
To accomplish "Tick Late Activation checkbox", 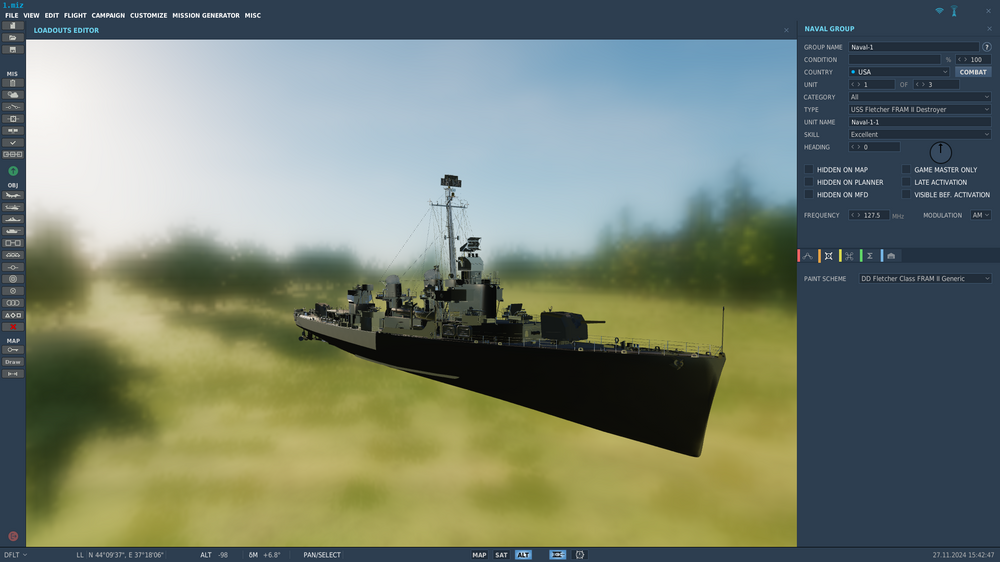I will [x=906, y=182].
